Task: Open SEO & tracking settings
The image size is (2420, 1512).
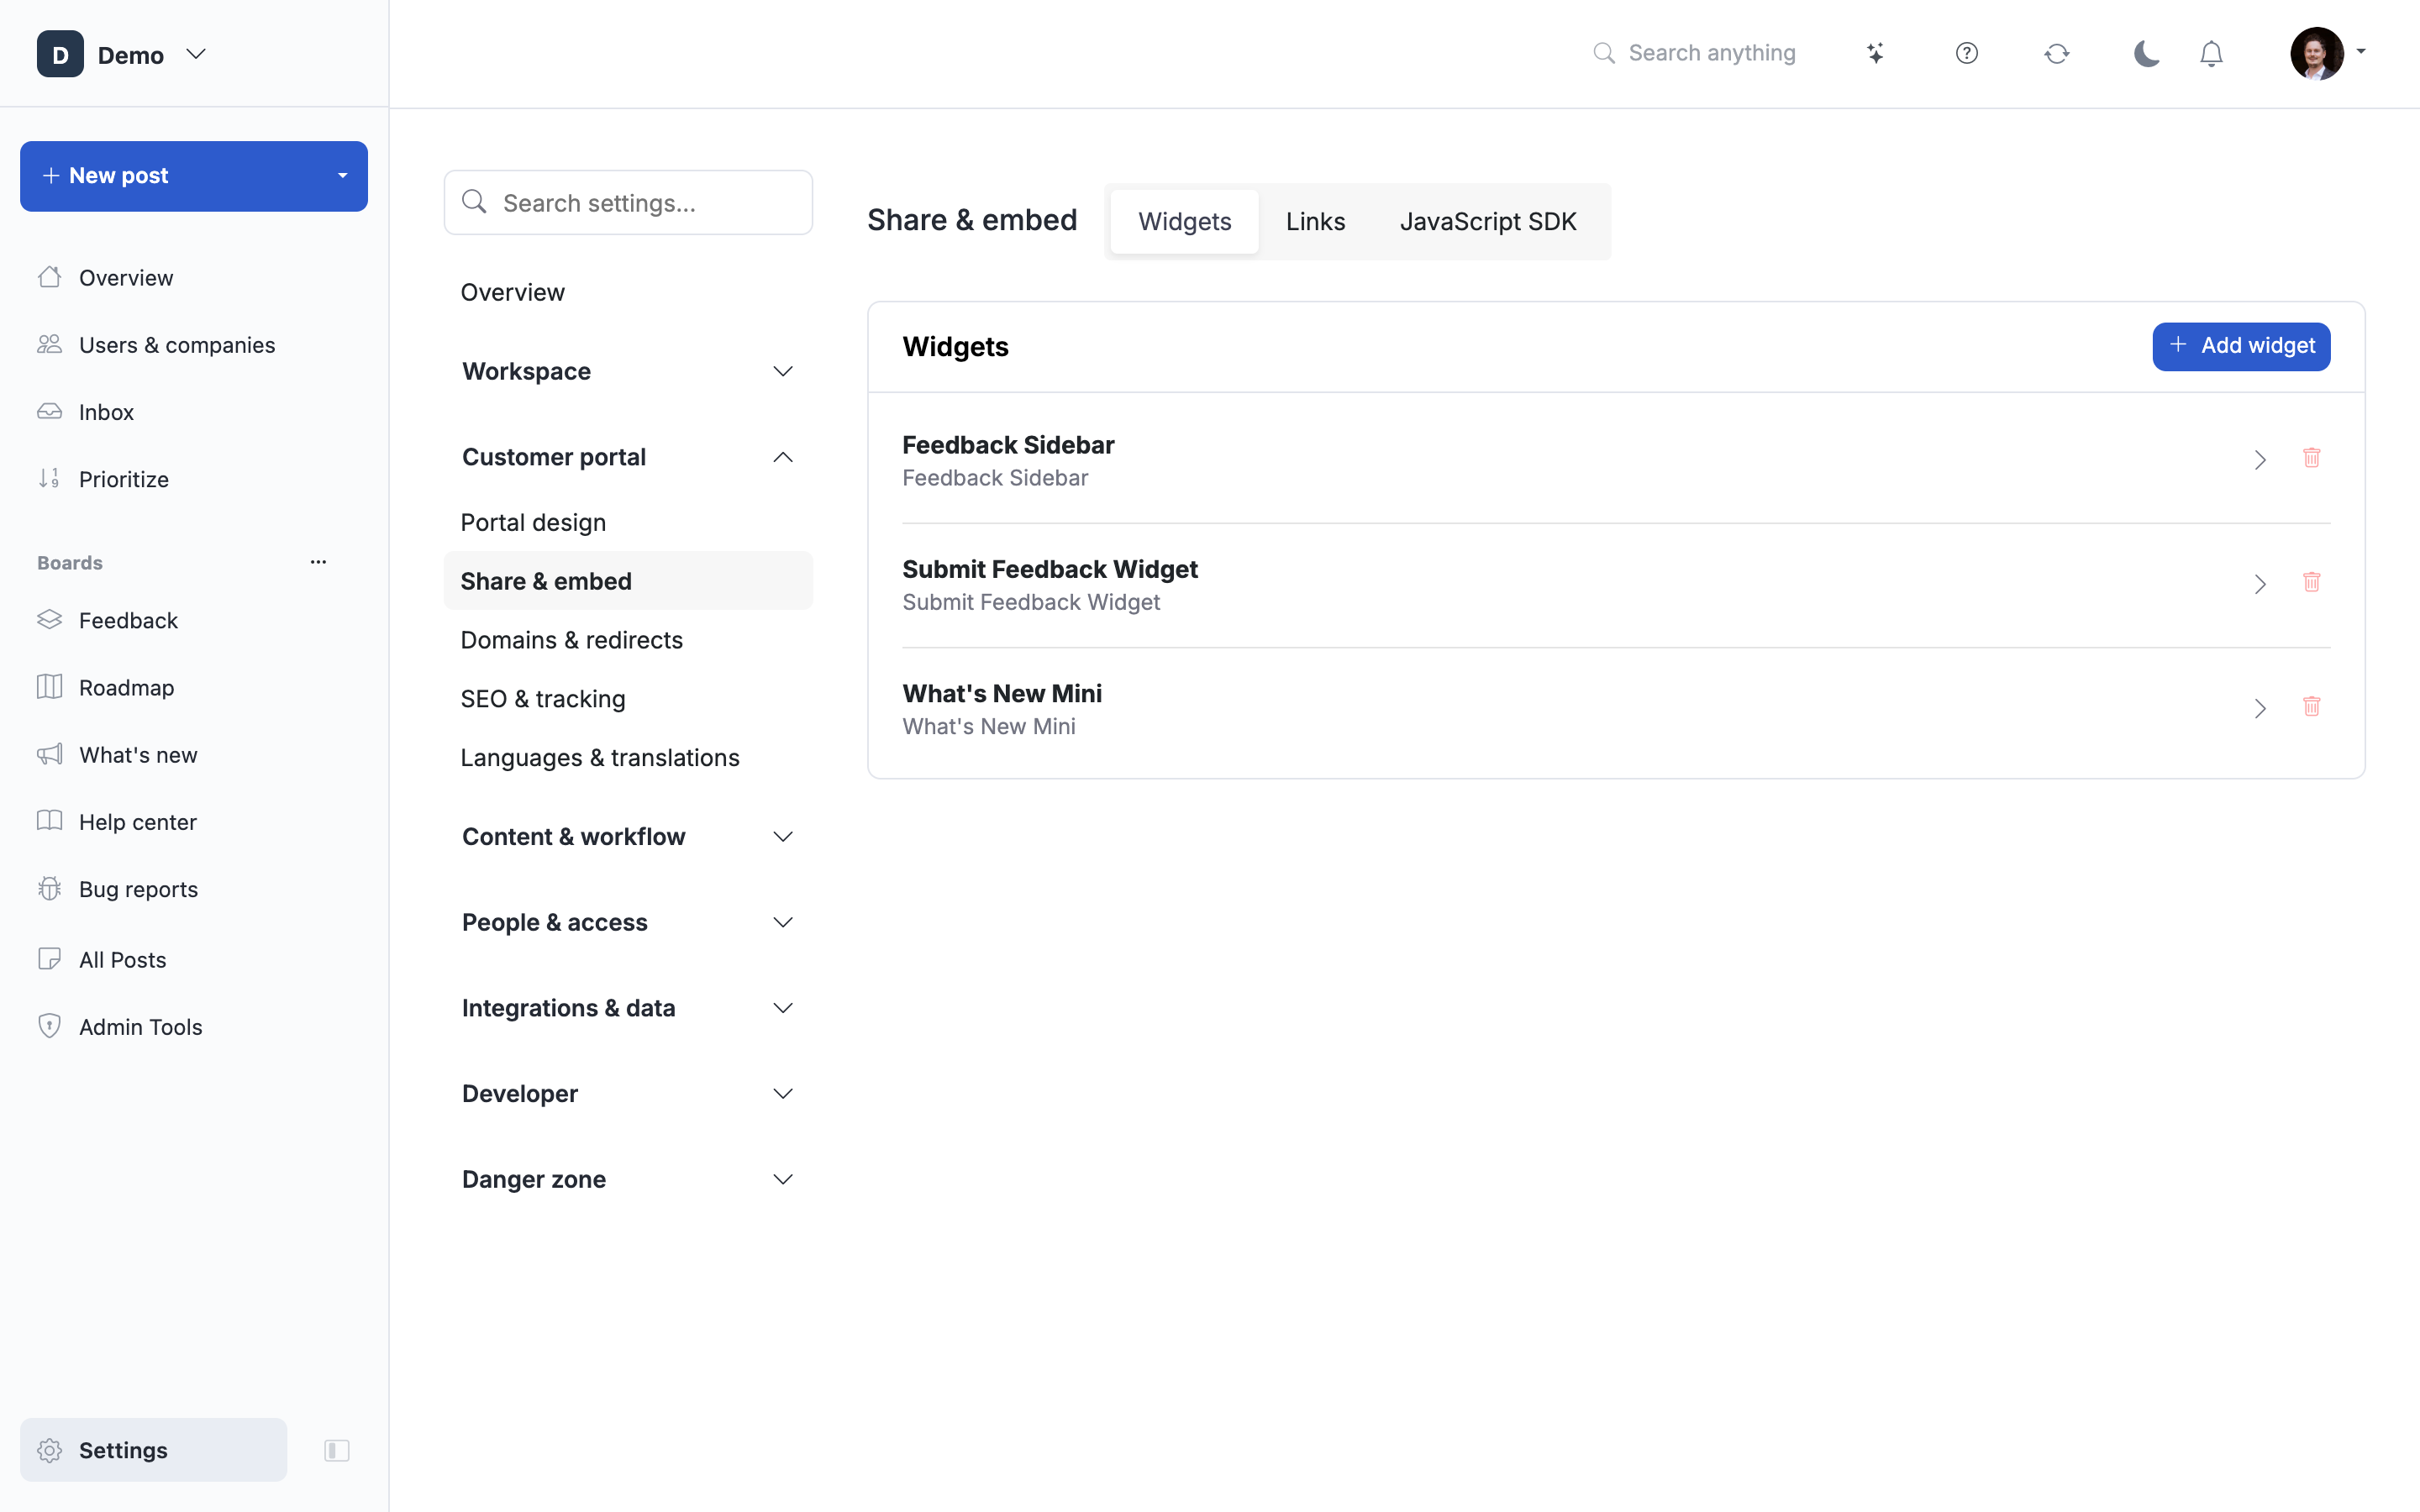Action: pos(628,699)
